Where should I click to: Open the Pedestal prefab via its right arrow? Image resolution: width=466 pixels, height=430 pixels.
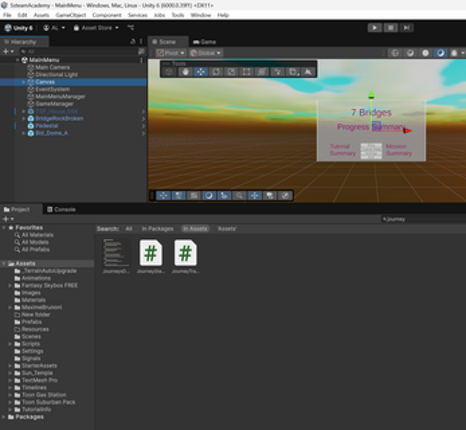[143, 126]
